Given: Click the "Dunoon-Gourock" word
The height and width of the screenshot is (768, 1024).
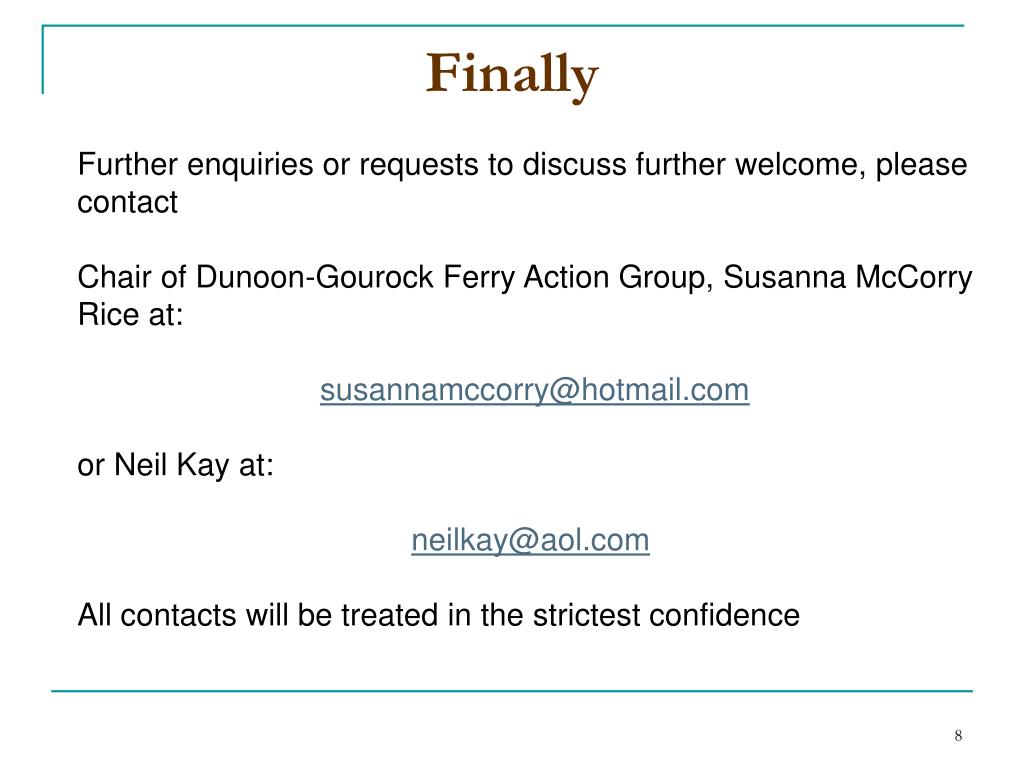Looking at the screenshot, I should point(314,277).
